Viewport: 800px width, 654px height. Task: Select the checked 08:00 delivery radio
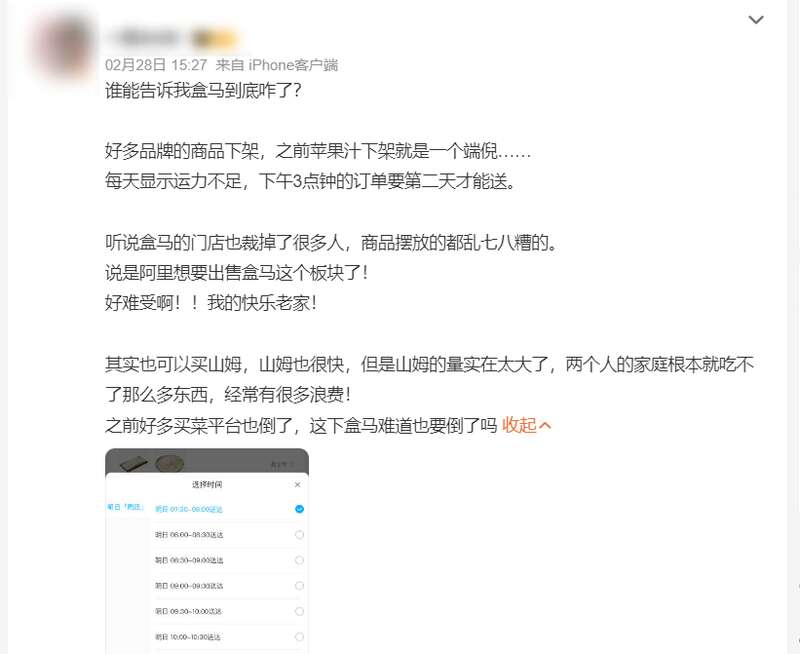coord(299,509)
